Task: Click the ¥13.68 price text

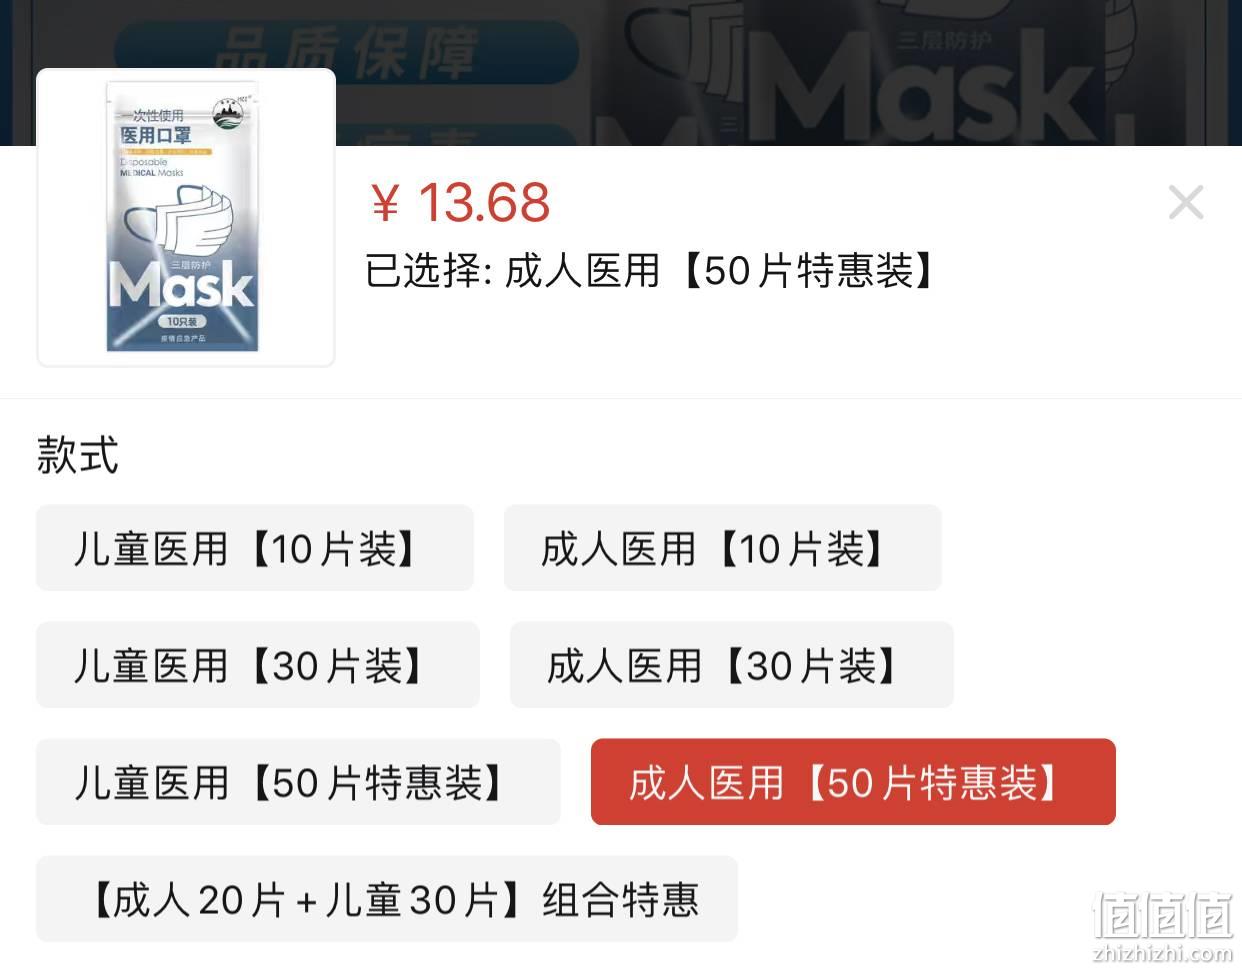Action: (x=459, y=203)
